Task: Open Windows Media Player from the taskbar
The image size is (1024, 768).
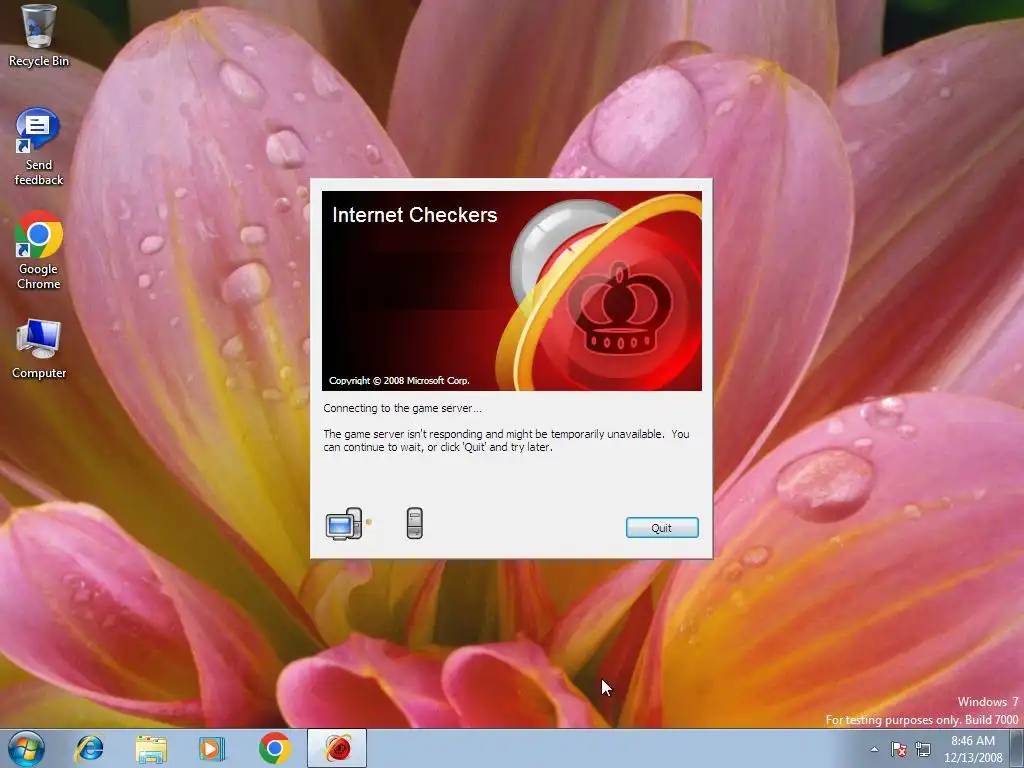Action: (x=212, y=748)
